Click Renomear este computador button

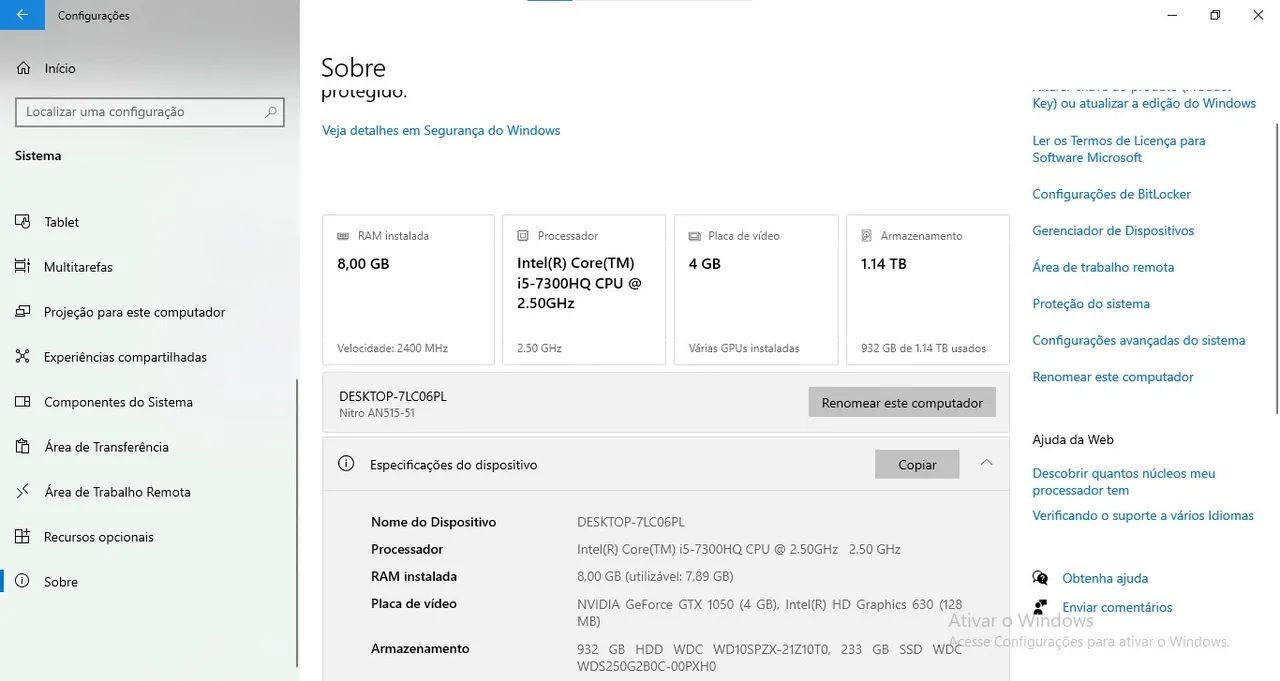tap(902, 402)
